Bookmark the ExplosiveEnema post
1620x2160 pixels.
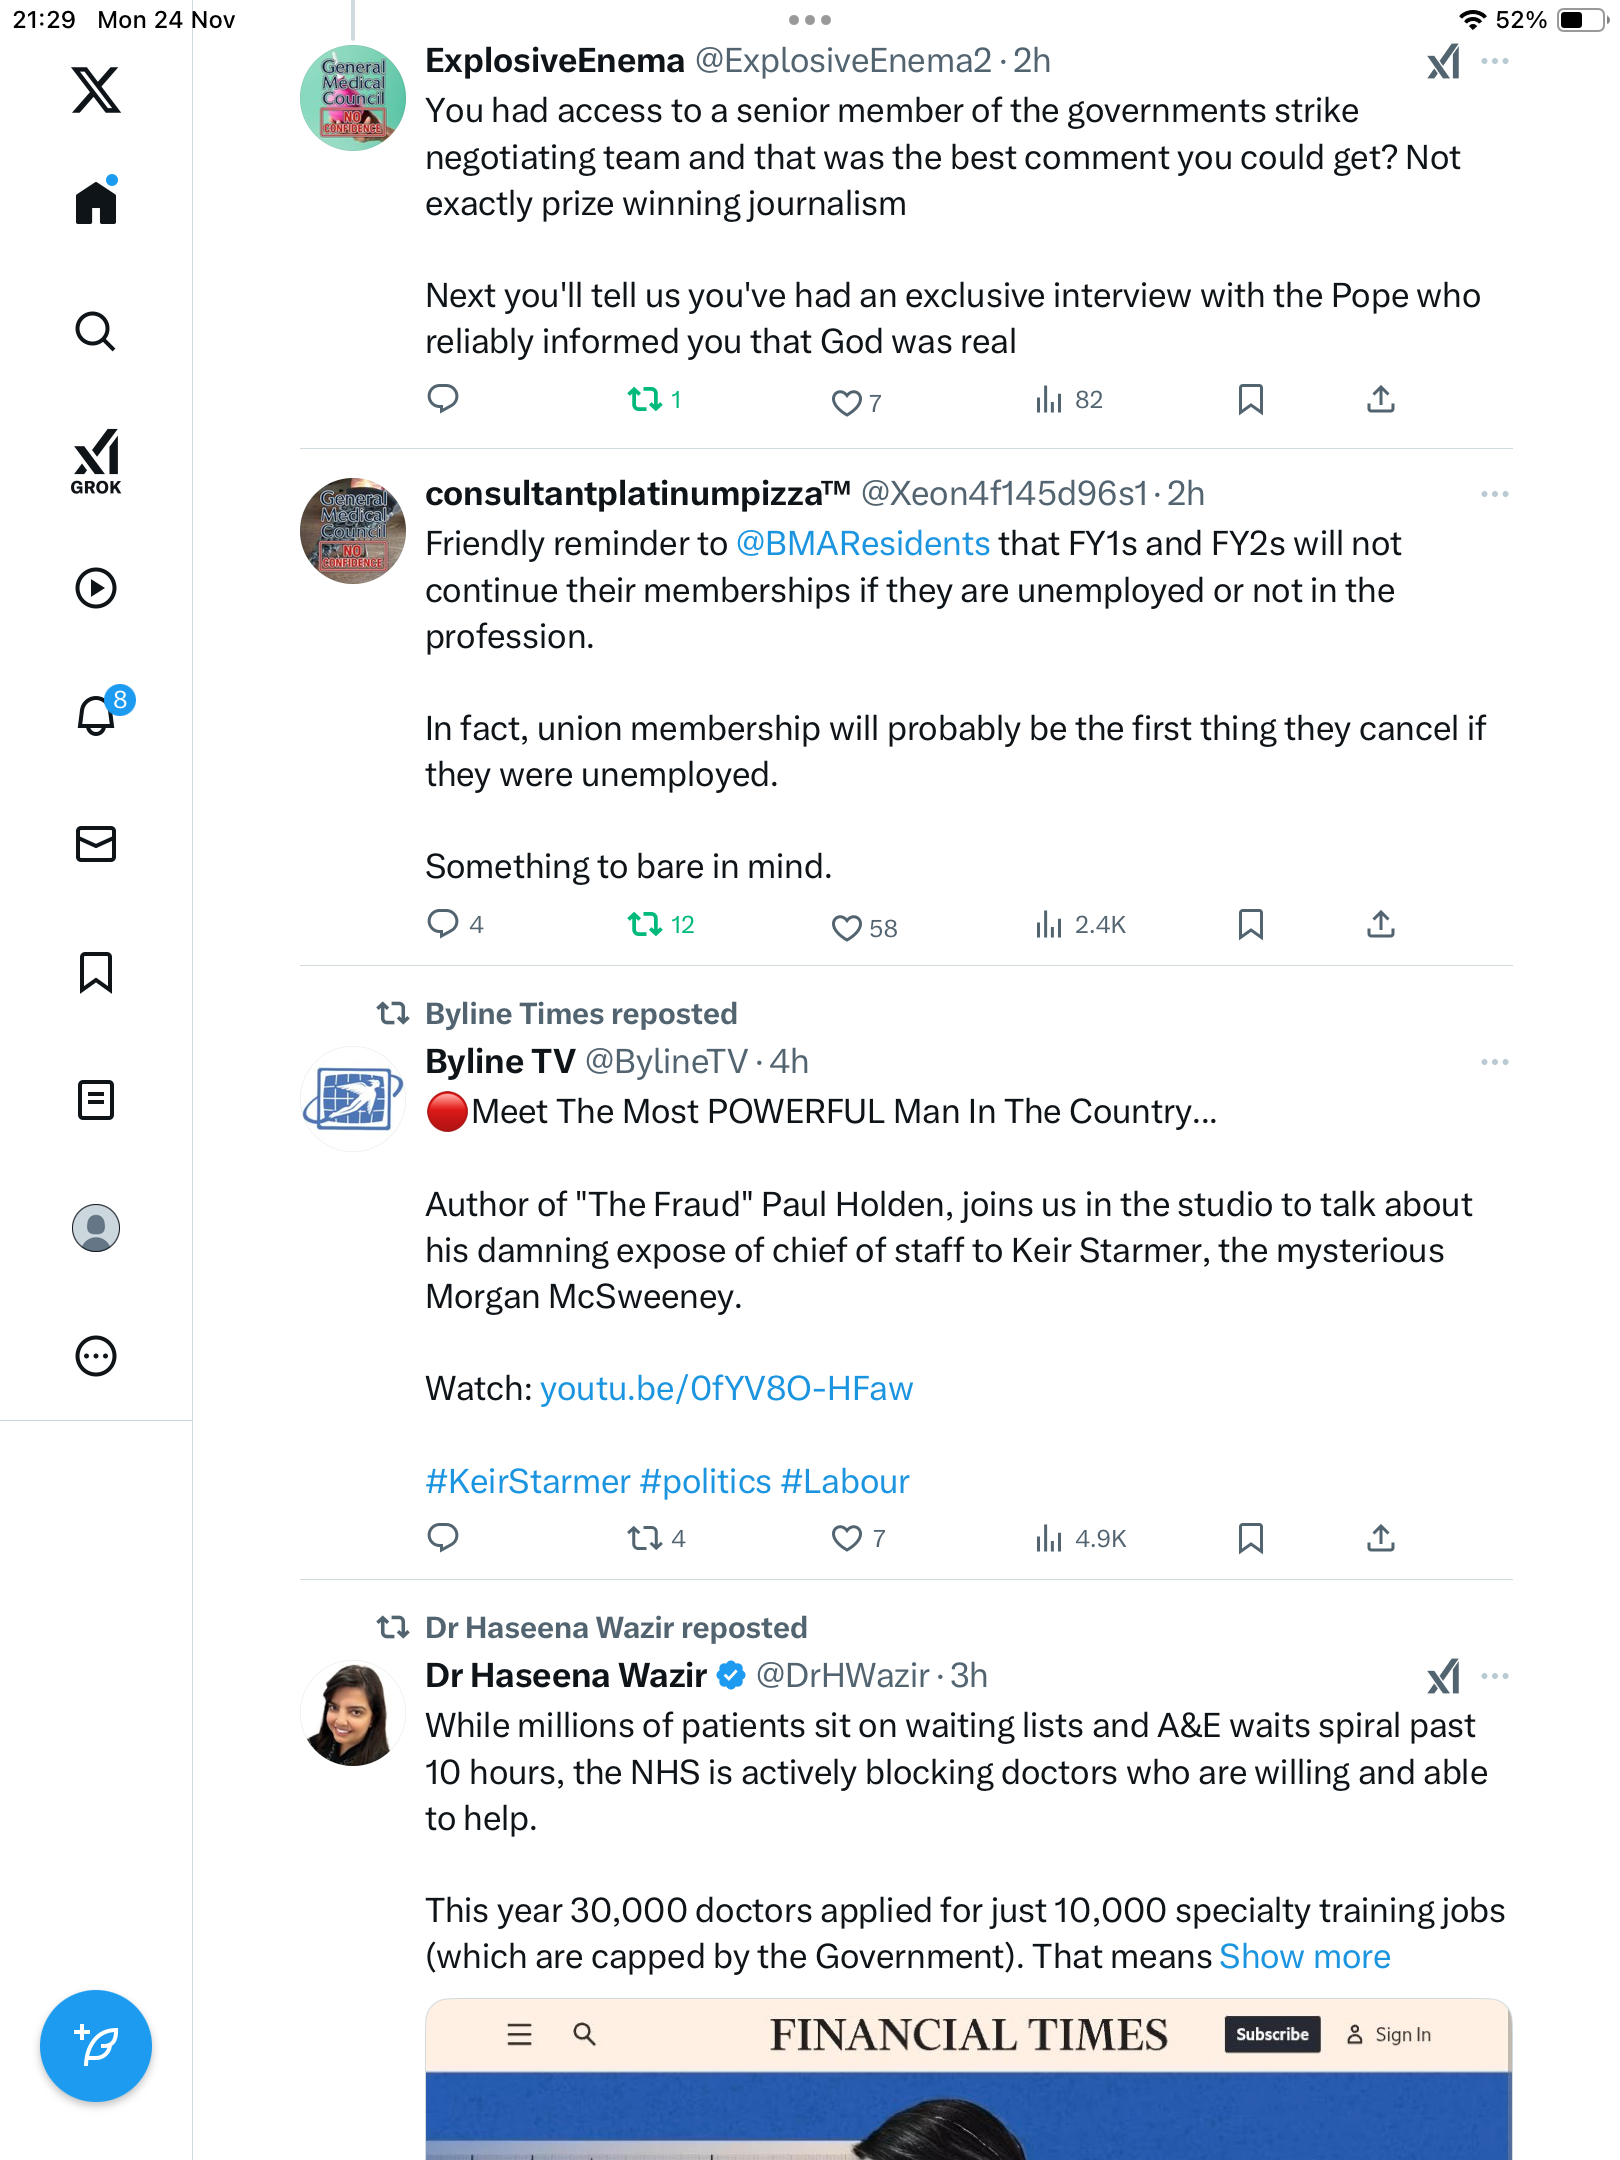pos(1250,400)
